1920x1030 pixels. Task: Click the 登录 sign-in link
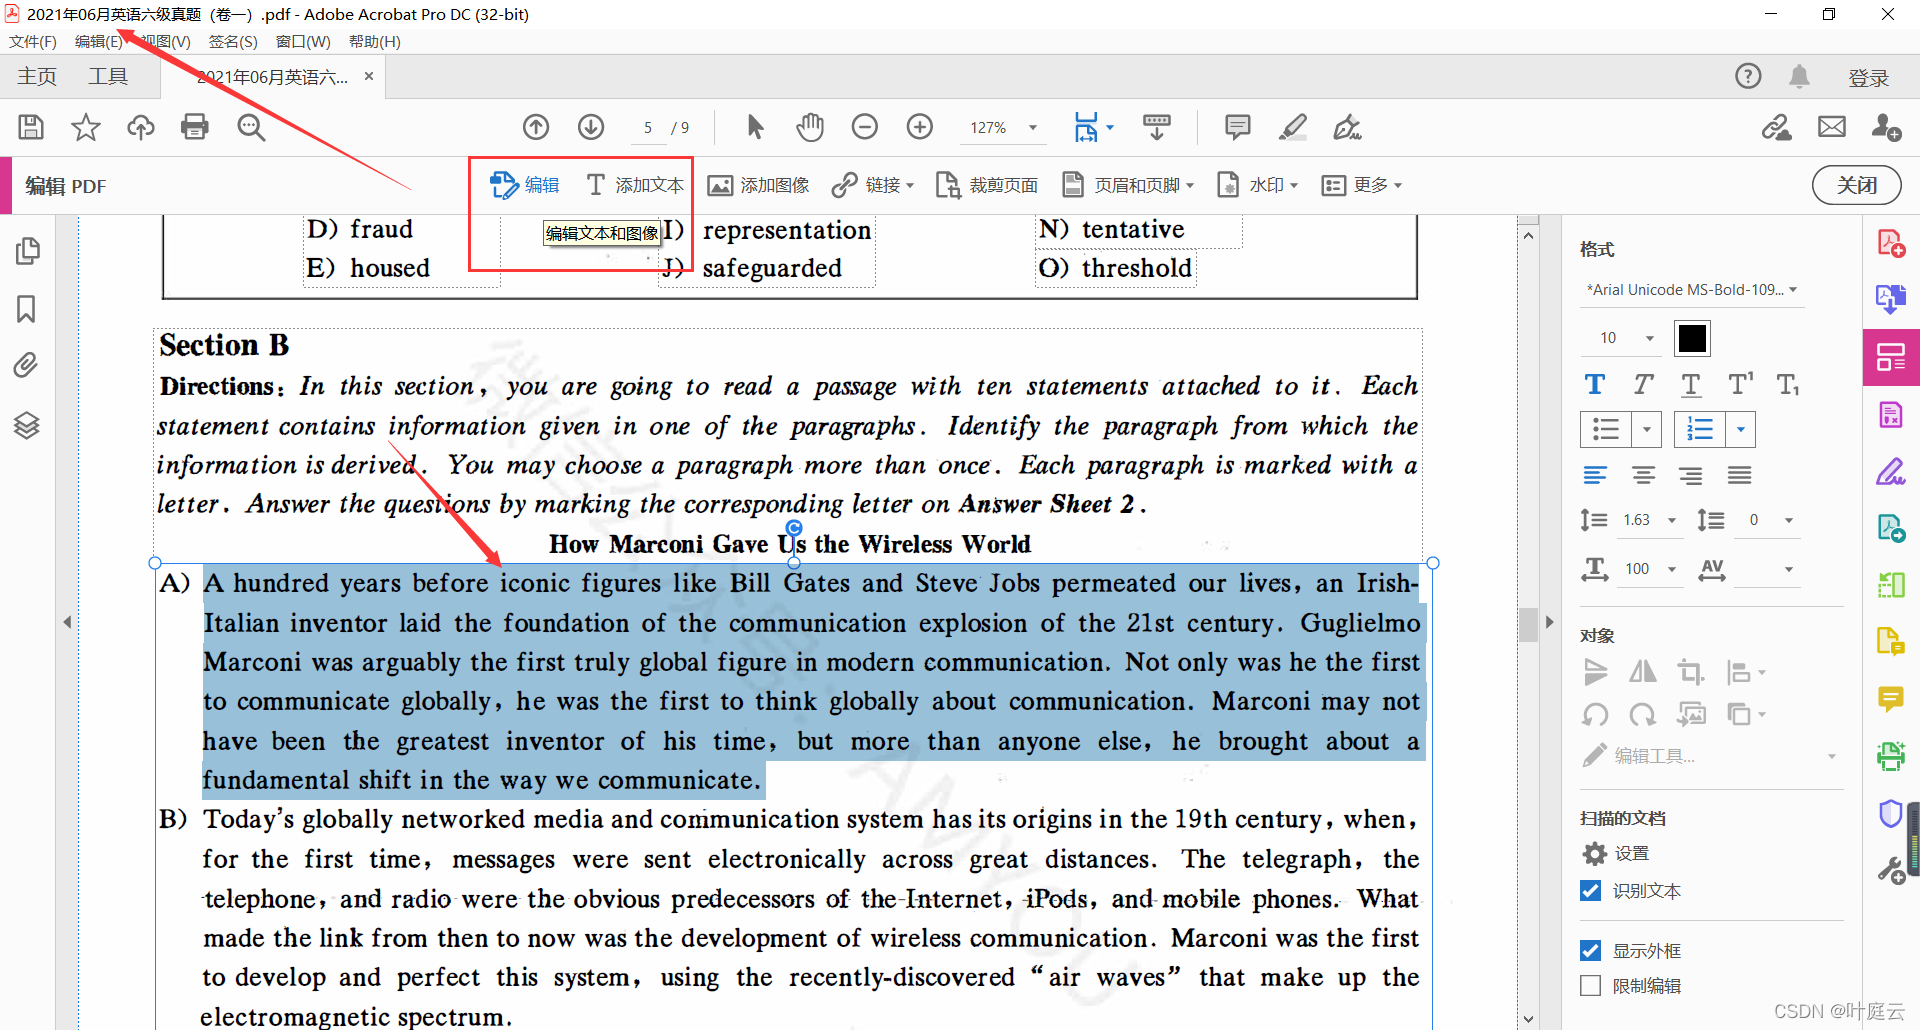pyautogui.click(x=1868, y=78)
